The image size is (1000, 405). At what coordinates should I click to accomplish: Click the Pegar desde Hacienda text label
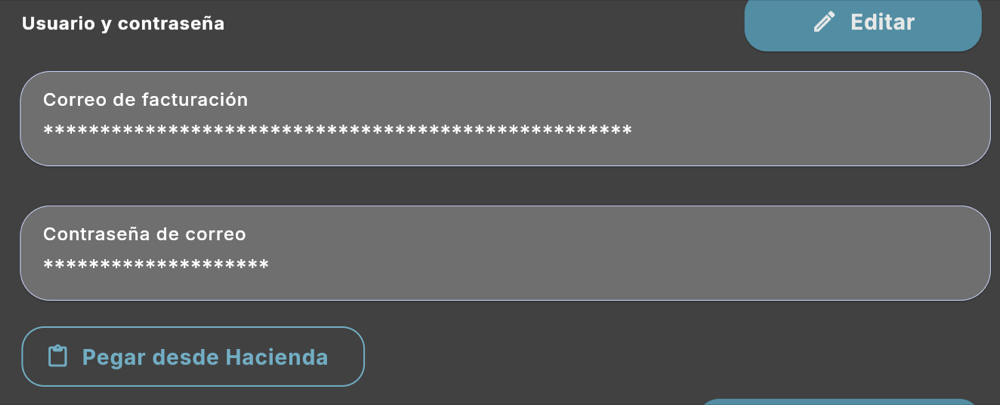[205, 357]
